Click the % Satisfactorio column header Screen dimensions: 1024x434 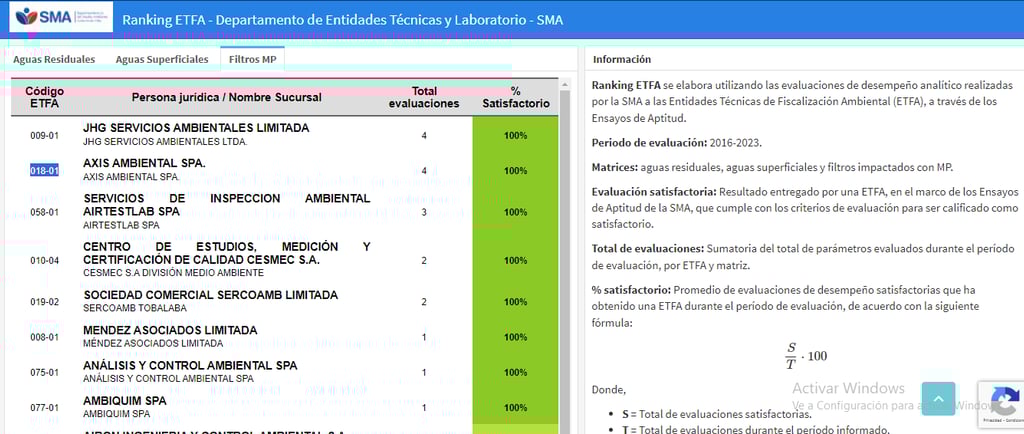pyautogui.click(x=515, y=97)
